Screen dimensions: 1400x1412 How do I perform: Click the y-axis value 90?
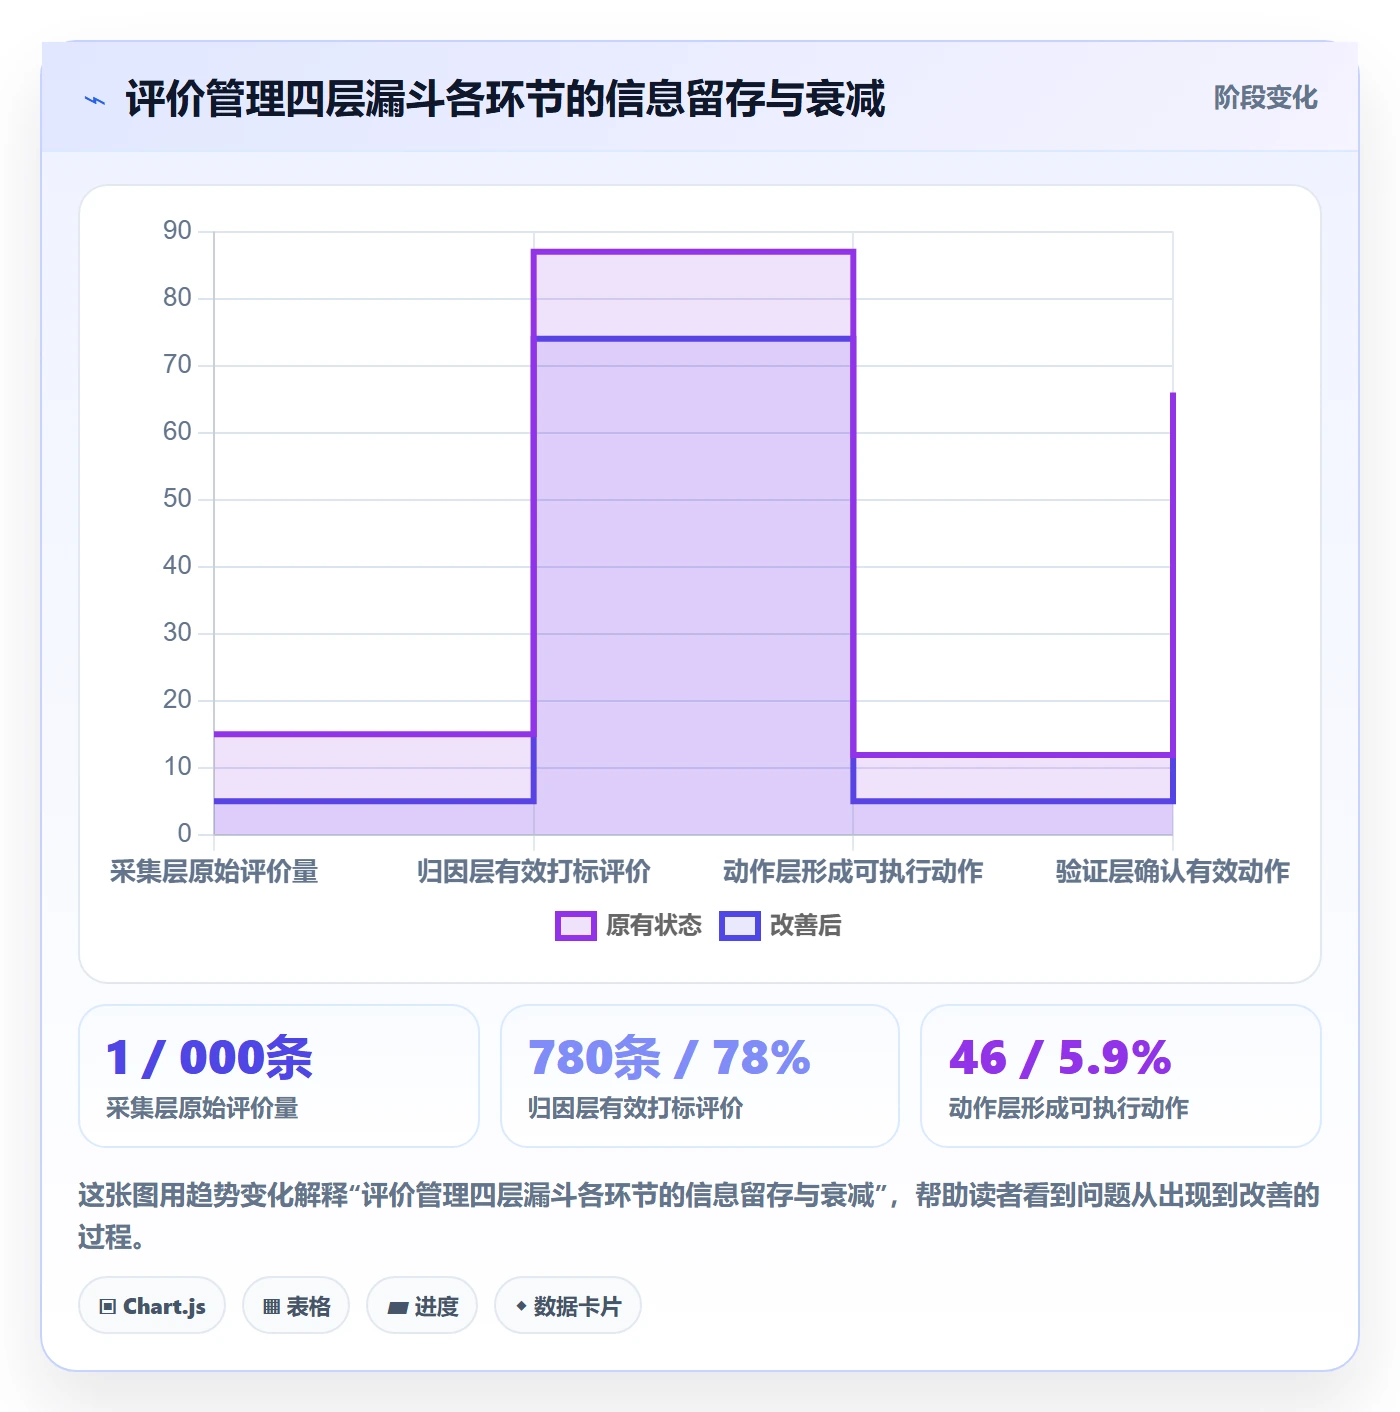tap(177, 231)
